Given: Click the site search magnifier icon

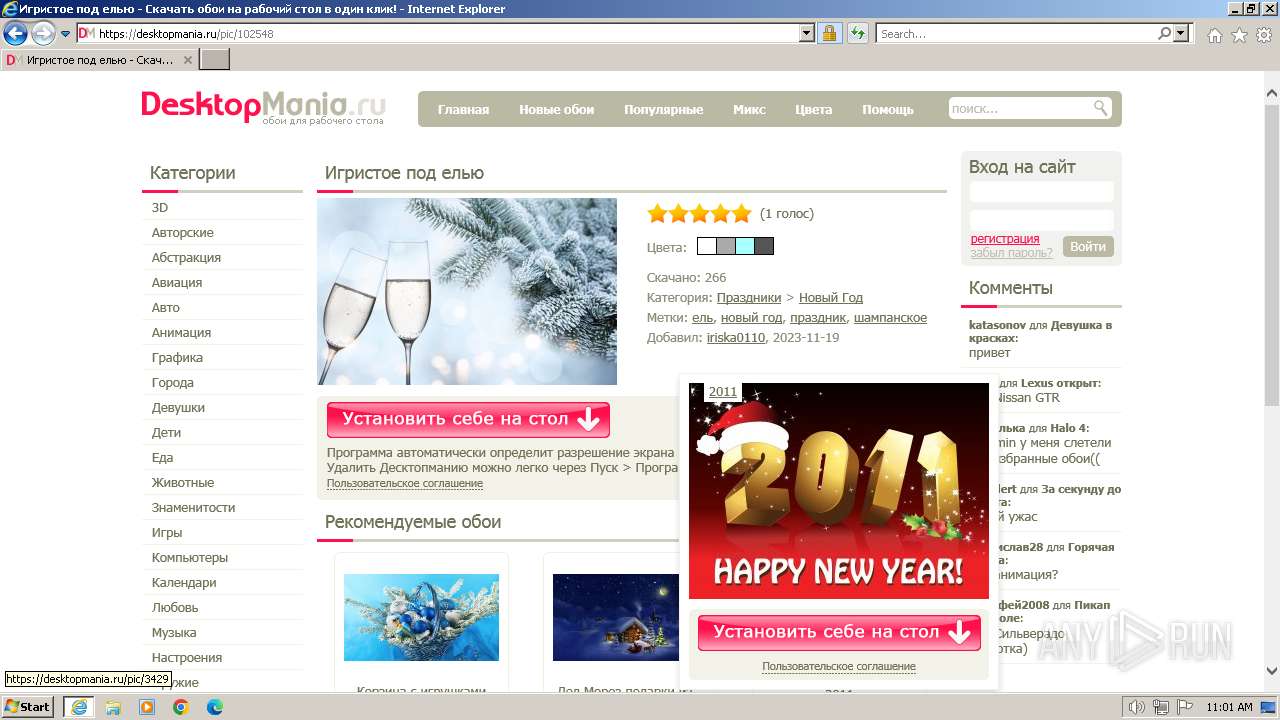Looking at the screenshot, I should pyautogui.click(x=1100, y=108).
